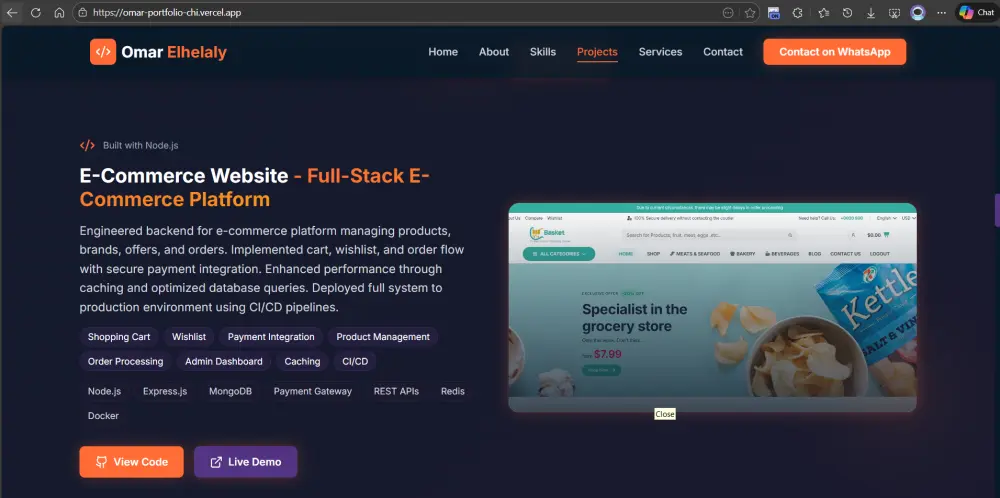
Task: Select the Shopping Cart feature tag
Action: pyautogui.click(x=119, y=337)
